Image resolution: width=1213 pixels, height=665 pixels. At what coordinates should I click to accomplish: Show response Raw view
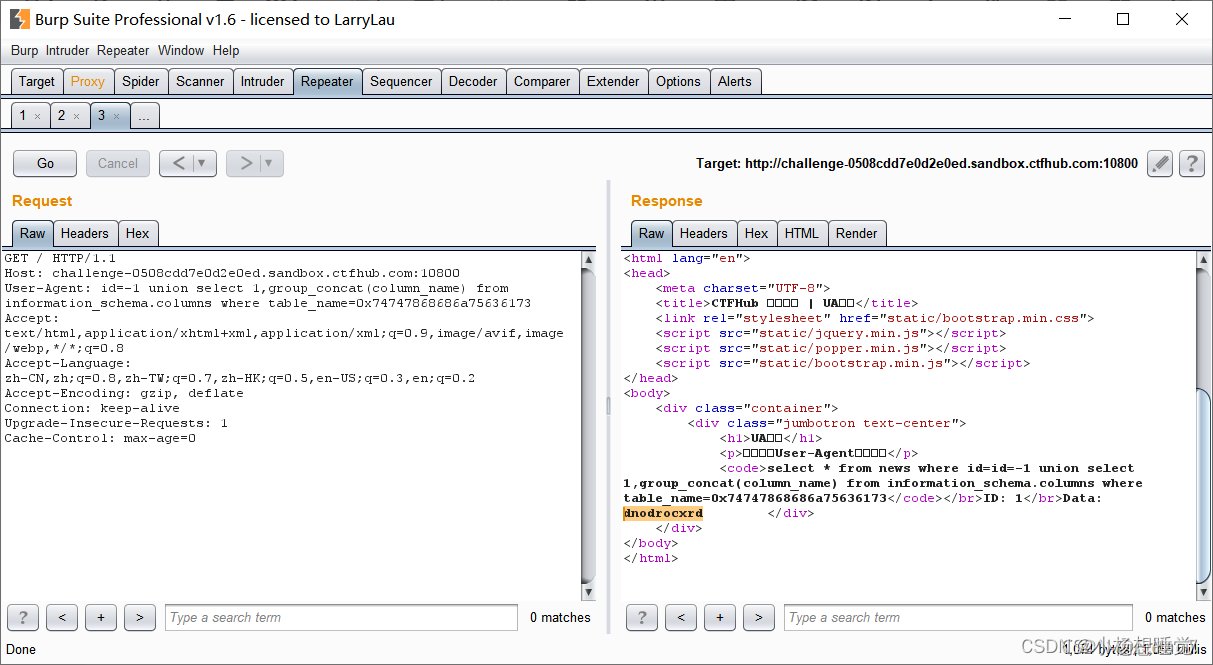pos(652,233)
